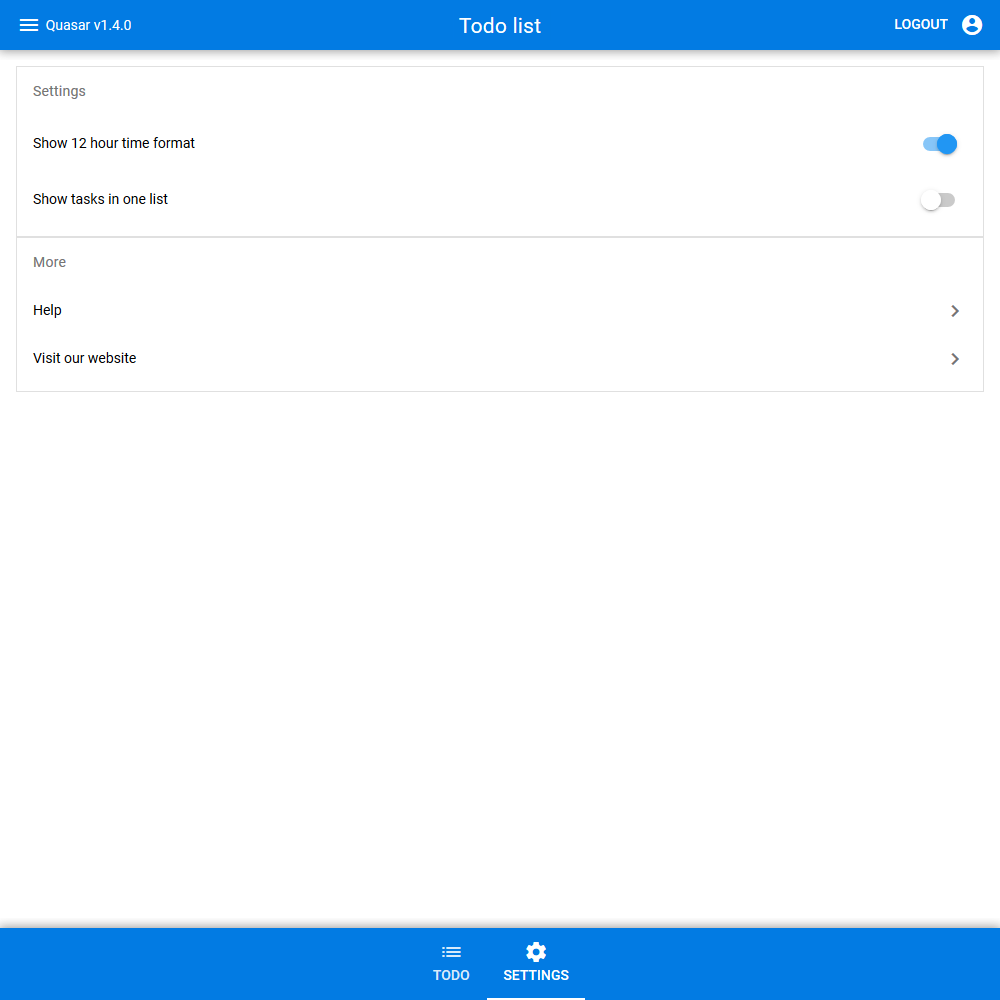
Task: Click Show tasks in one list label
Action: coord(100,199)
